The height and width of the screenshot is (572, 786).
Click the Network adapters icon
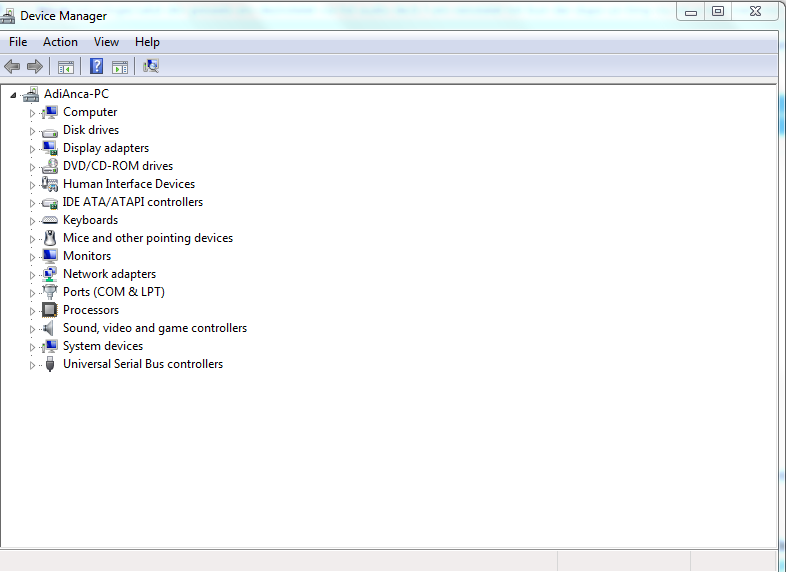coord(50,274)
